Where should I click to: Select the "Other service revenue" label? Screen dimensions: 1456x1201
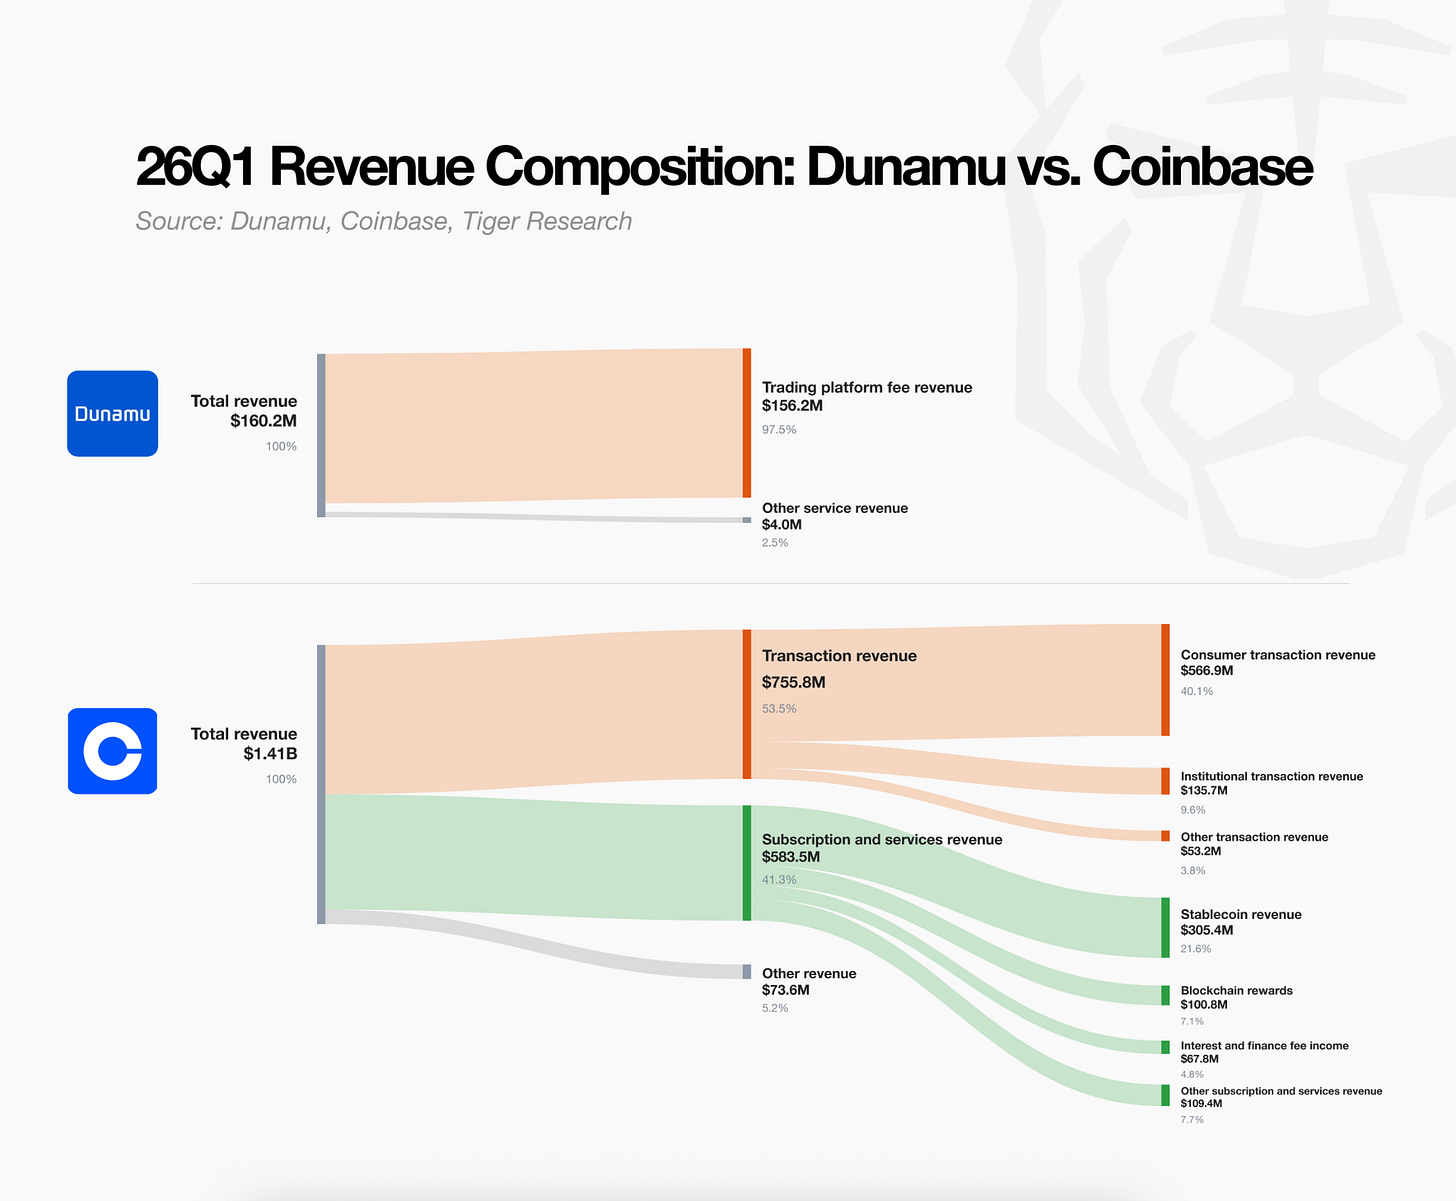click(835, 508)
